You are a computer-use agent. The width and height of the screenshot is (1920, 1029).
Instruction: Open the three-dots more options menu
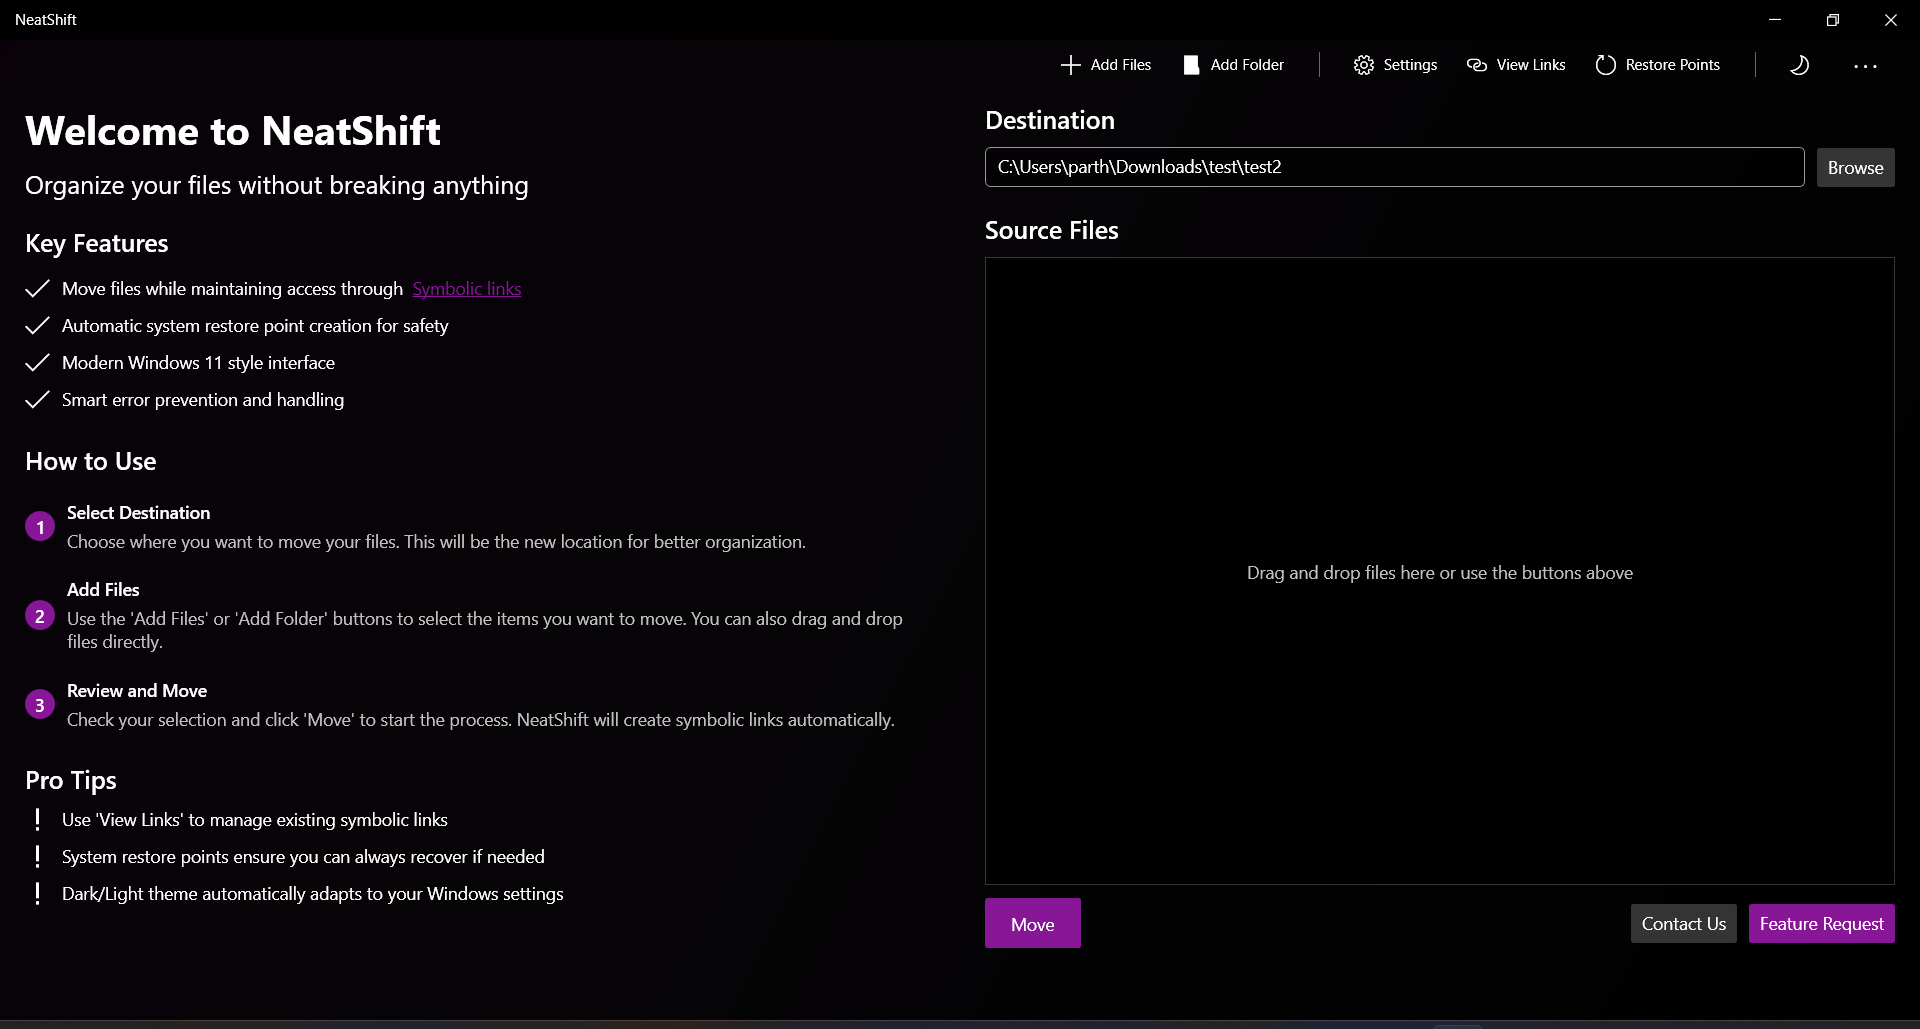[1865, 66]
